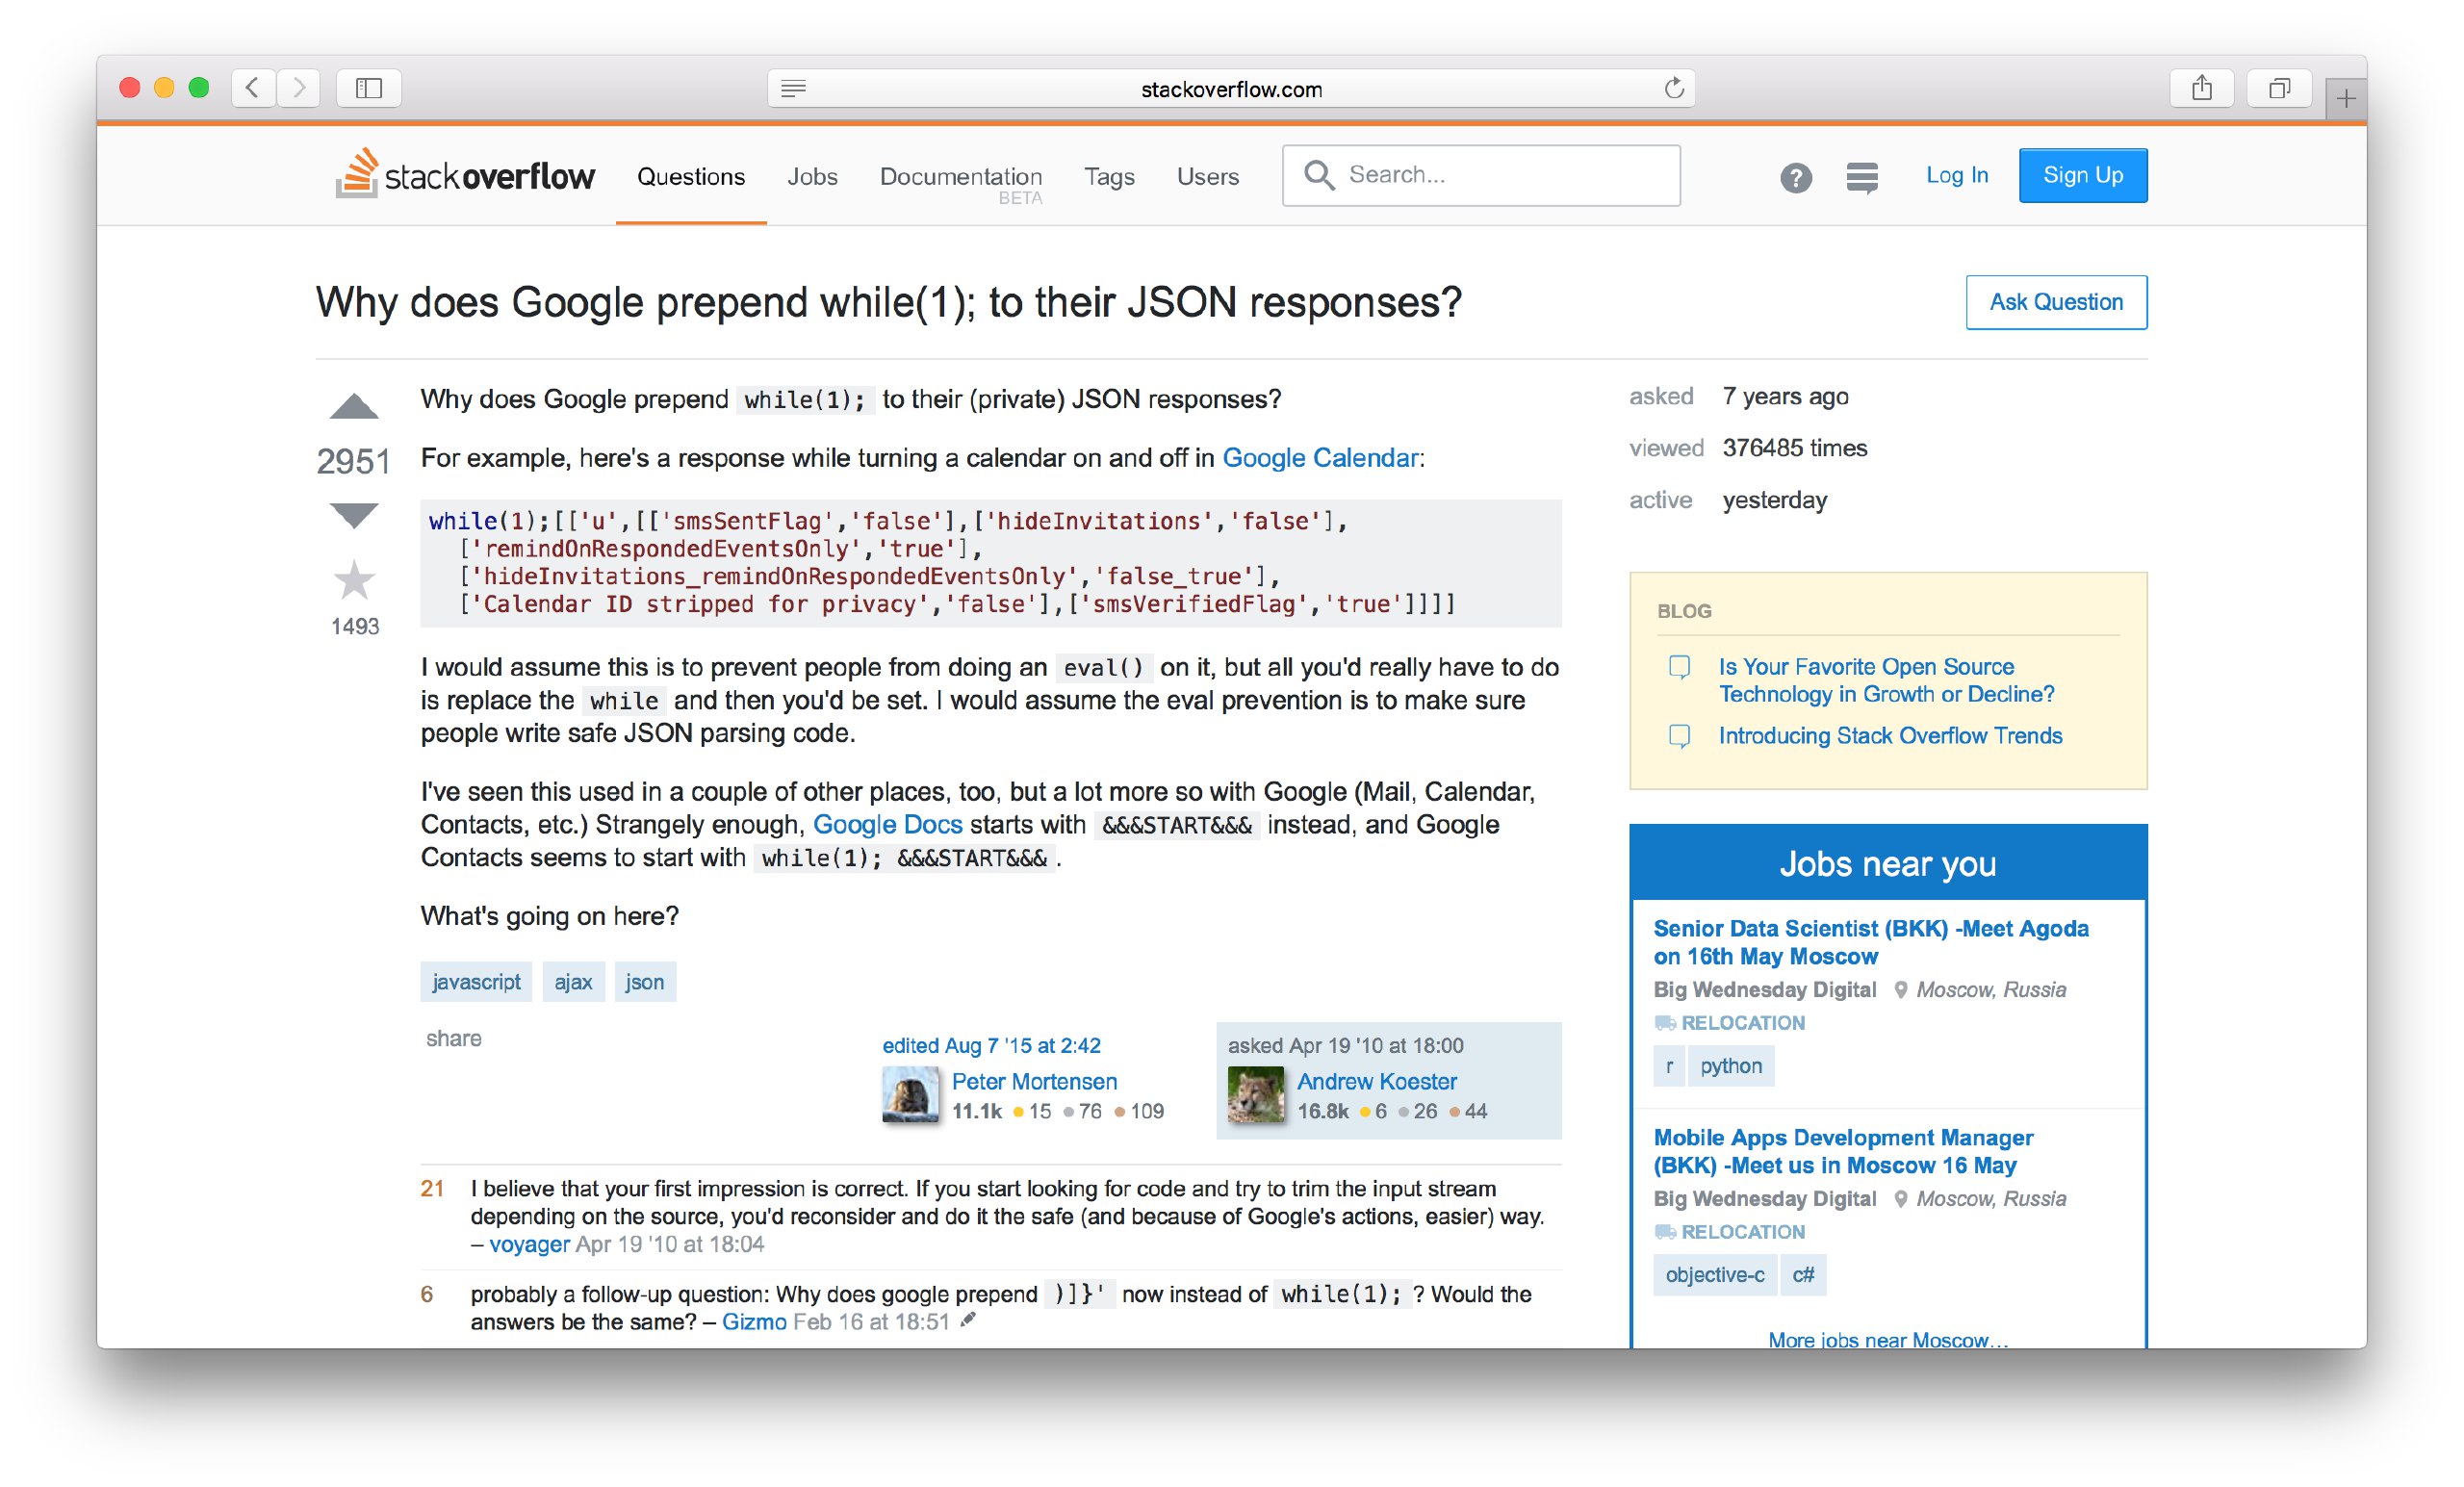Click the Stack Overflow logo
Screen dimensions: 2464x1487
click(x=465, y=175)
